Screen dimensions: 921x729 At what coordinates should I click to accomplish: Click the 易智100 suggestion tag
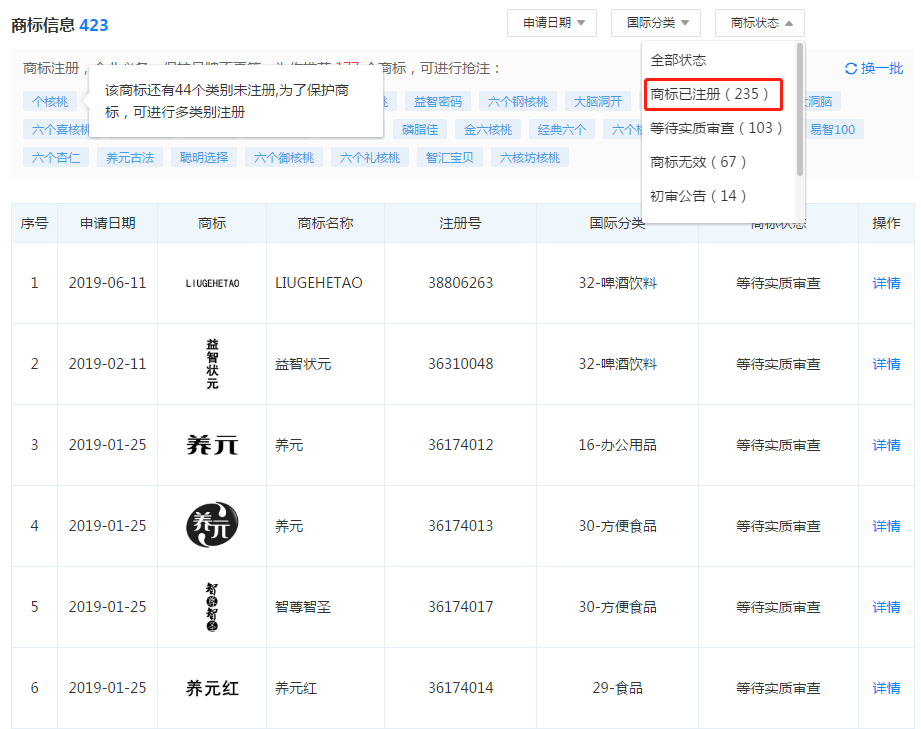click(x=832, y=129)
